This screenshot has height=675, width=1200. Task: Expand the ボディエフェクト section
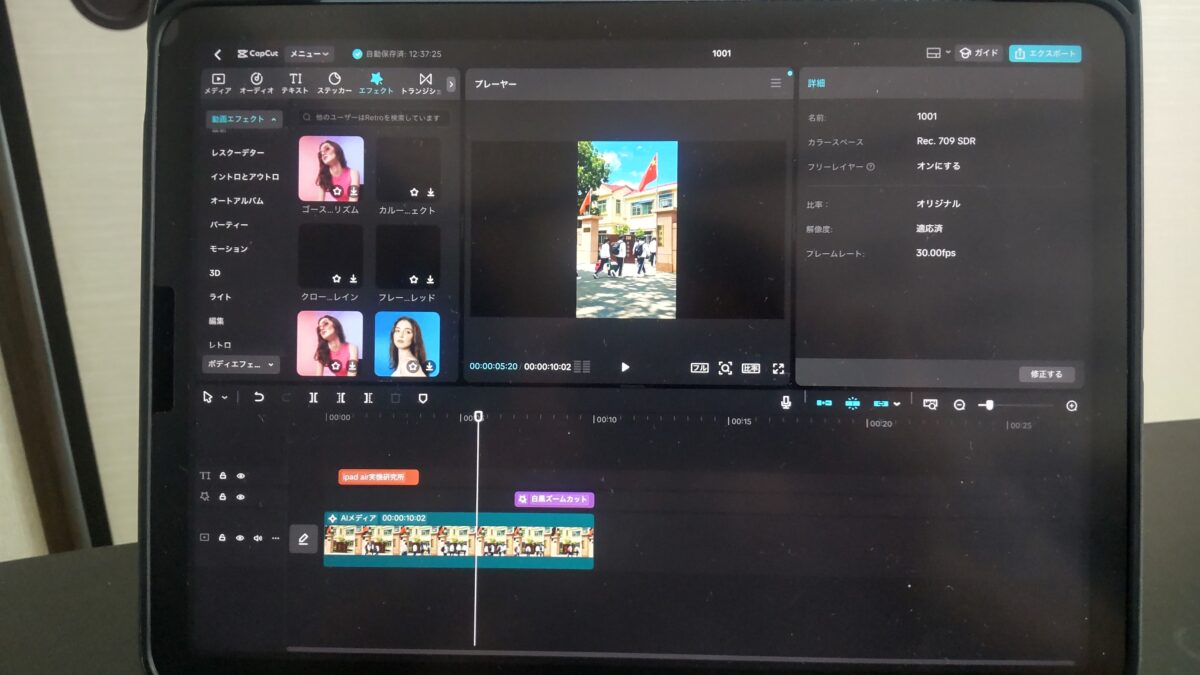tap(242, 365)
